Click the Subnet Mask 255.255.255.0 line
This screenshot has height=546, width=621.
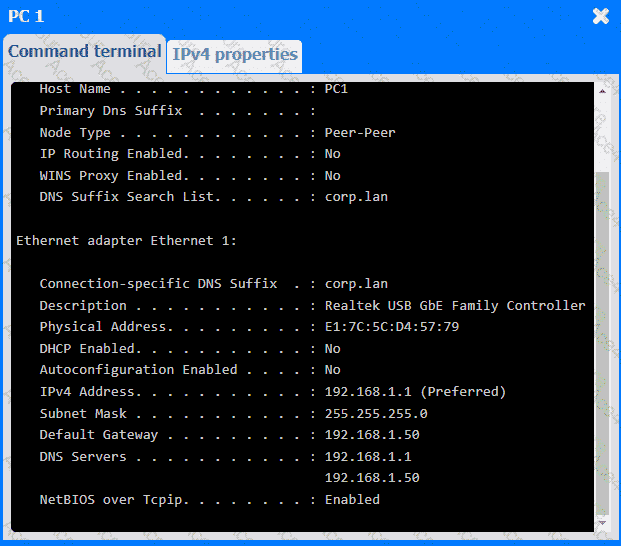(233, 413)
